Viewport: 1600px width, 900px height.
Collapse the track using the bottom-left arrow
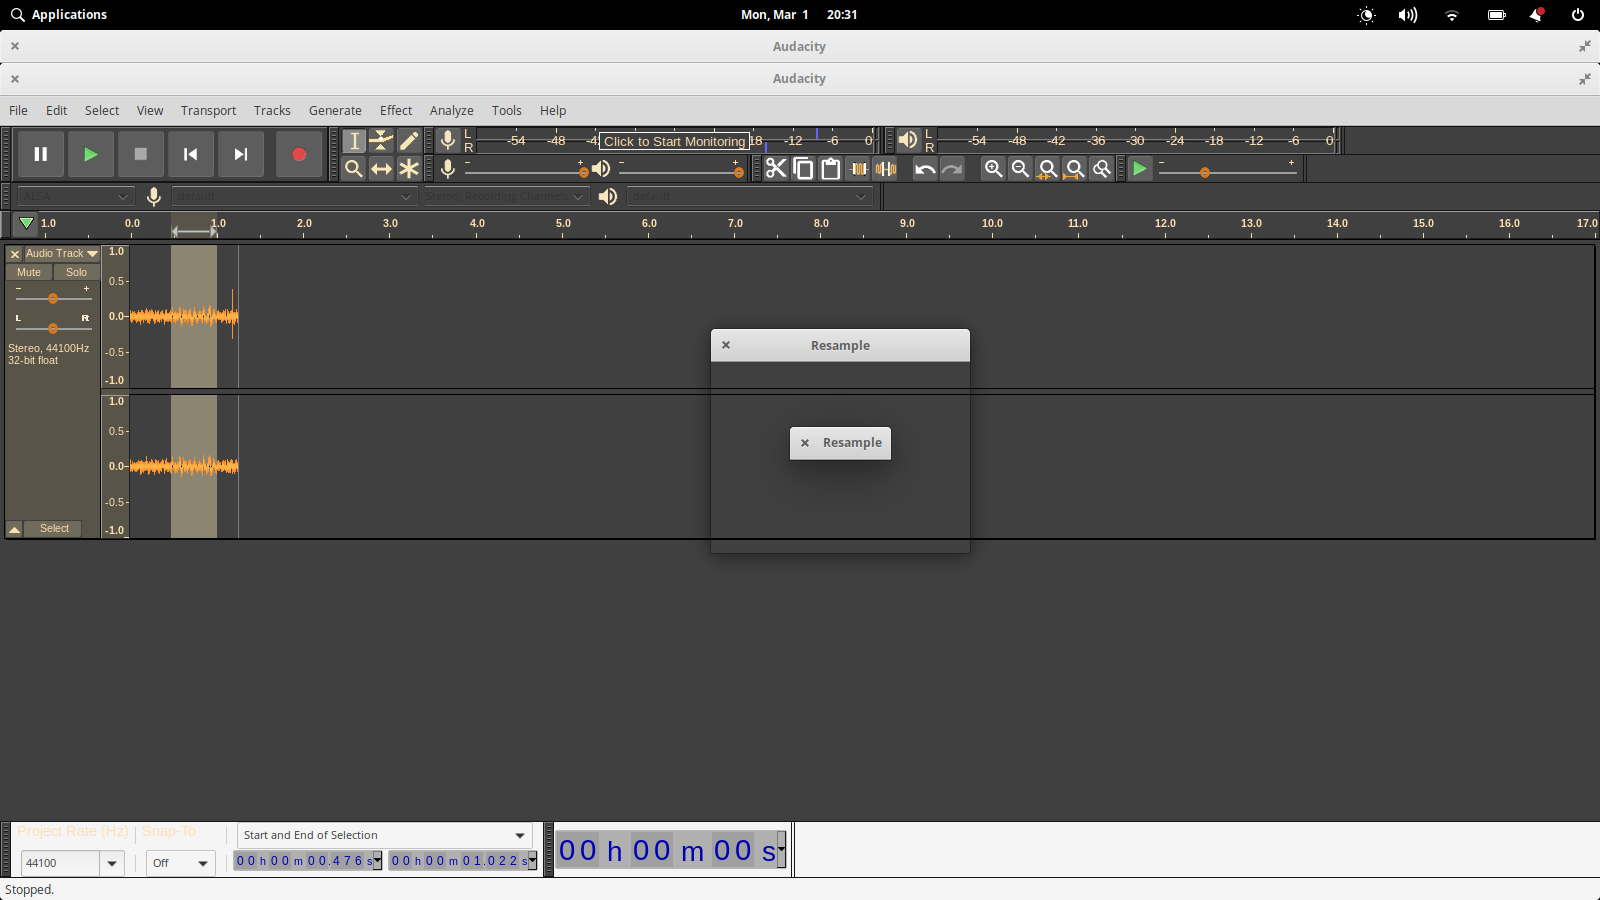[15, 529]
